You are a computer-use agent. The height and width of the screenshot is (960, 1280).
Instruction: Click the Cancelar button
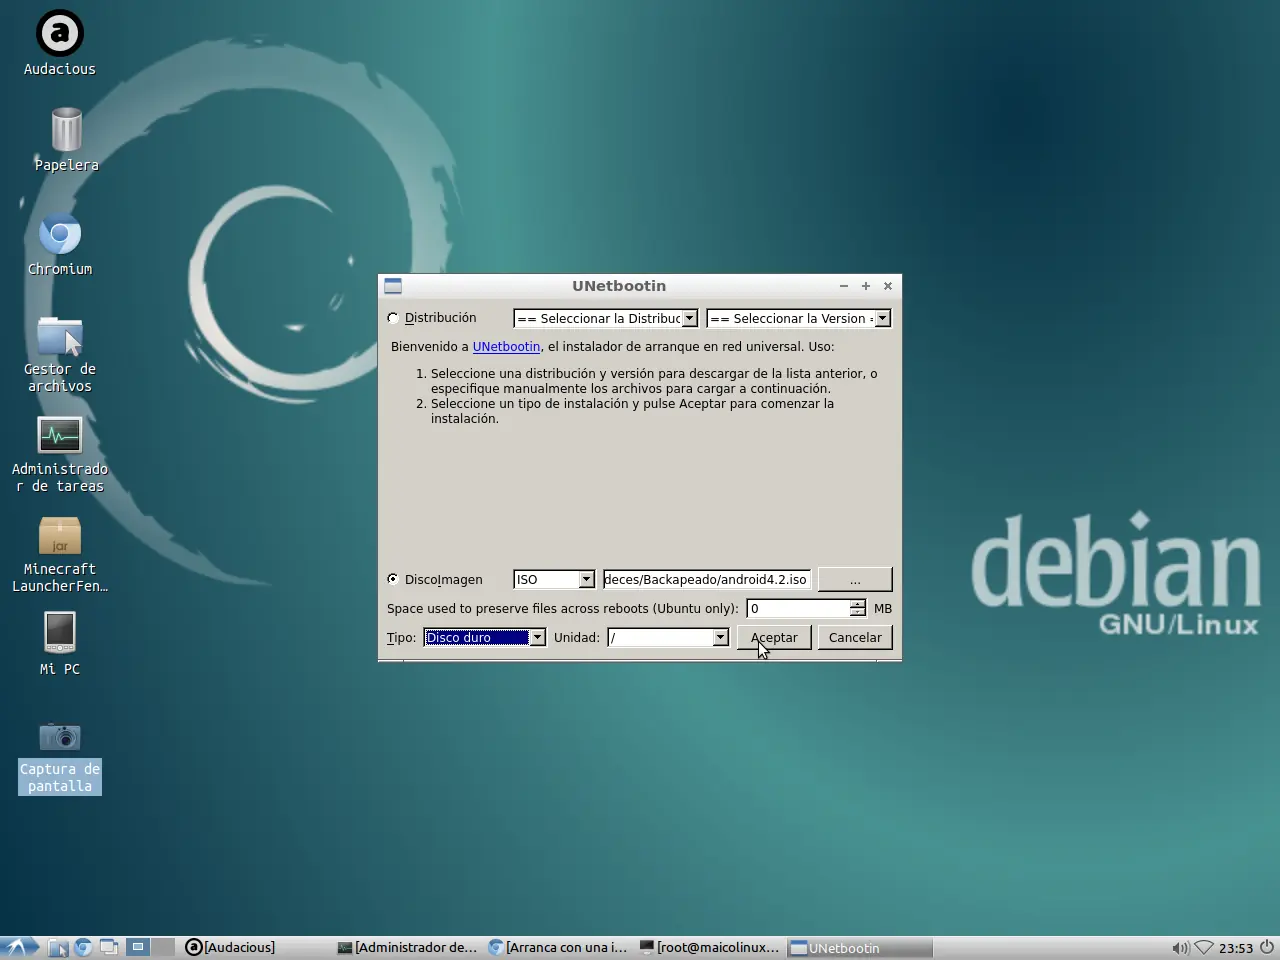click(x=855, y=637)
